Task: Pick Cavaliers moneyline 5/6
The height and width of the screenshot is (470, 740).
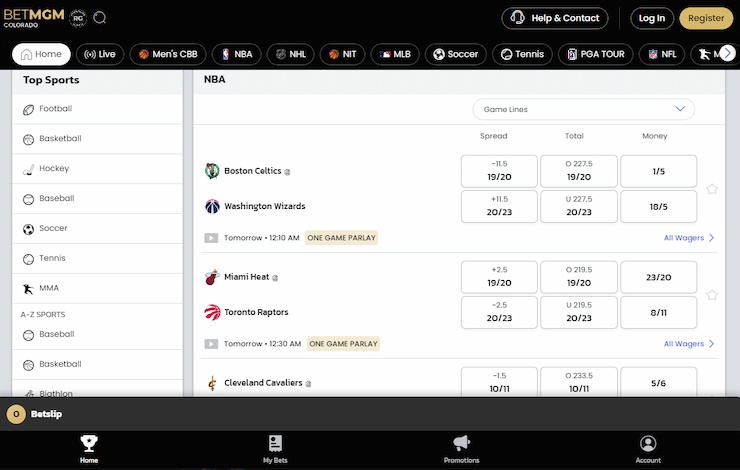Action: point(658,382)
